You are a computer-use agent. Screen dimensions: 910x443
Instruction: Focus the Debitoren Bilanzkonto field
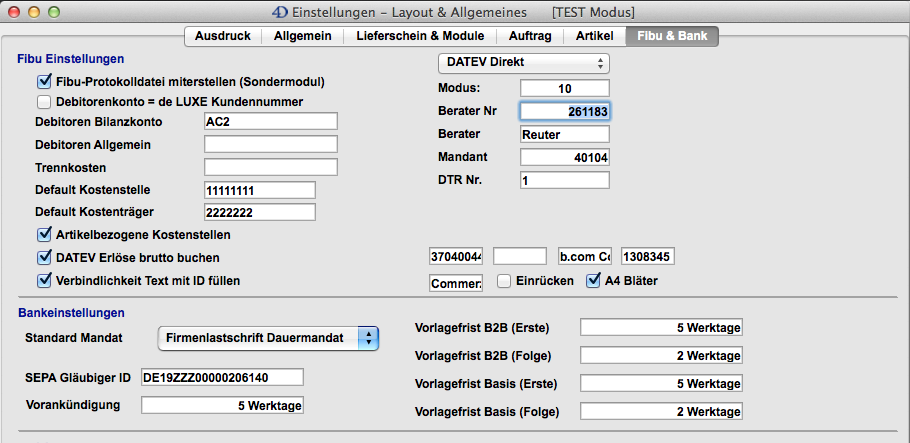(x=270, y=121)
